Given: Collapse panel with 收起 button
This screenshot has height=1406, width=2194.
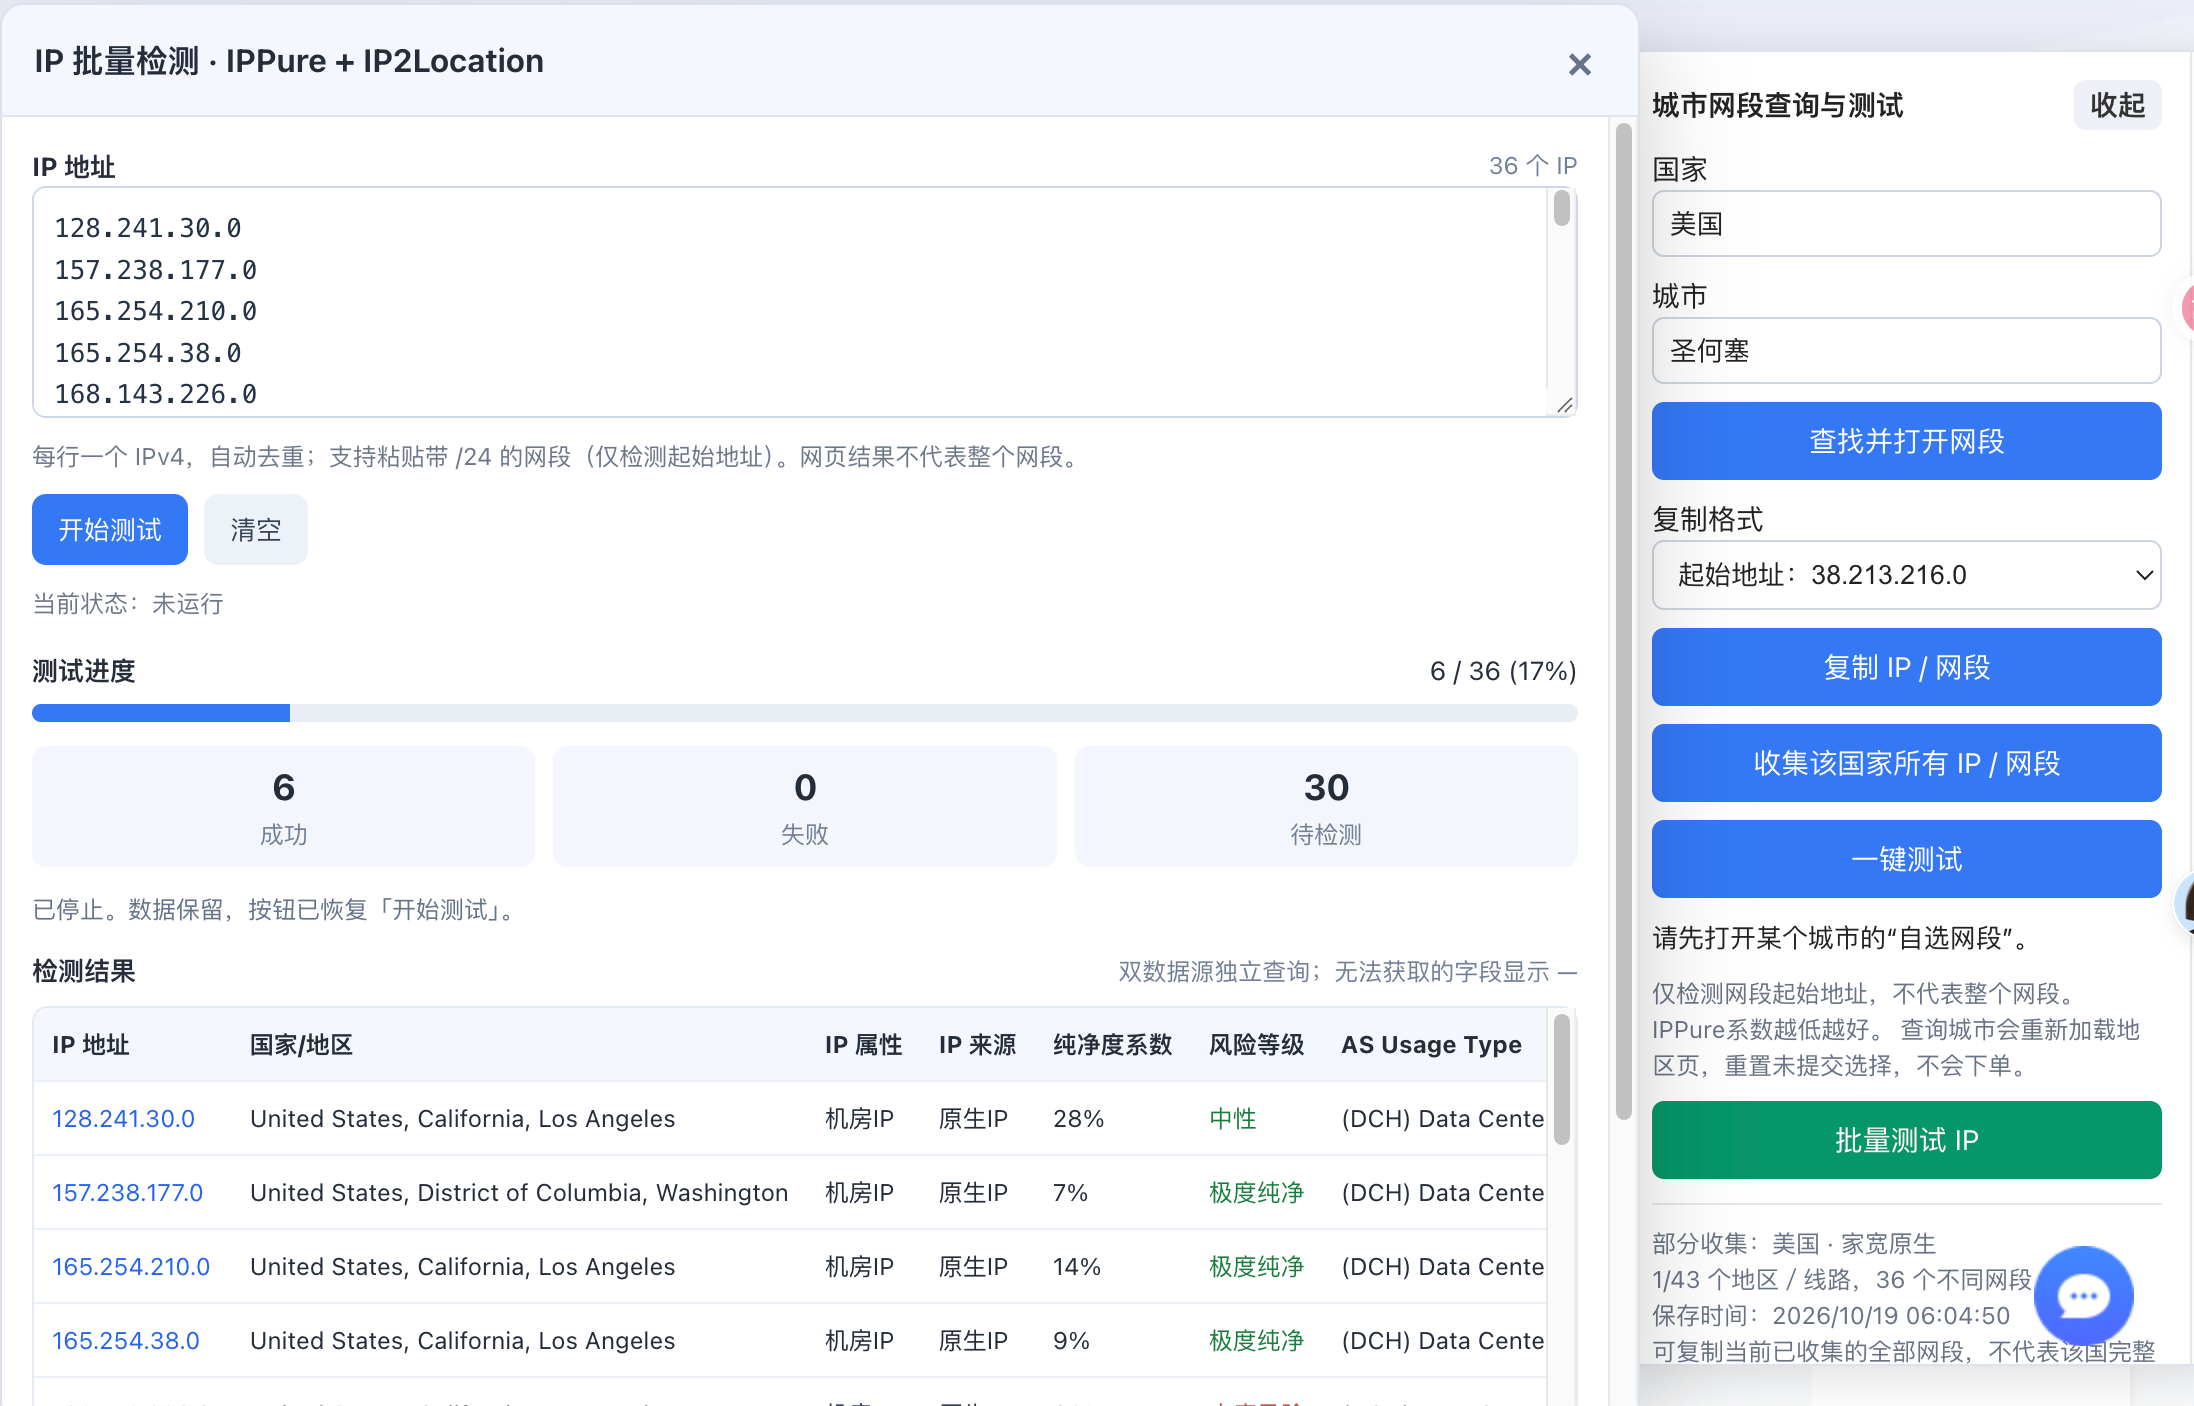Looking at the screenshot, I should point(2117,105).
